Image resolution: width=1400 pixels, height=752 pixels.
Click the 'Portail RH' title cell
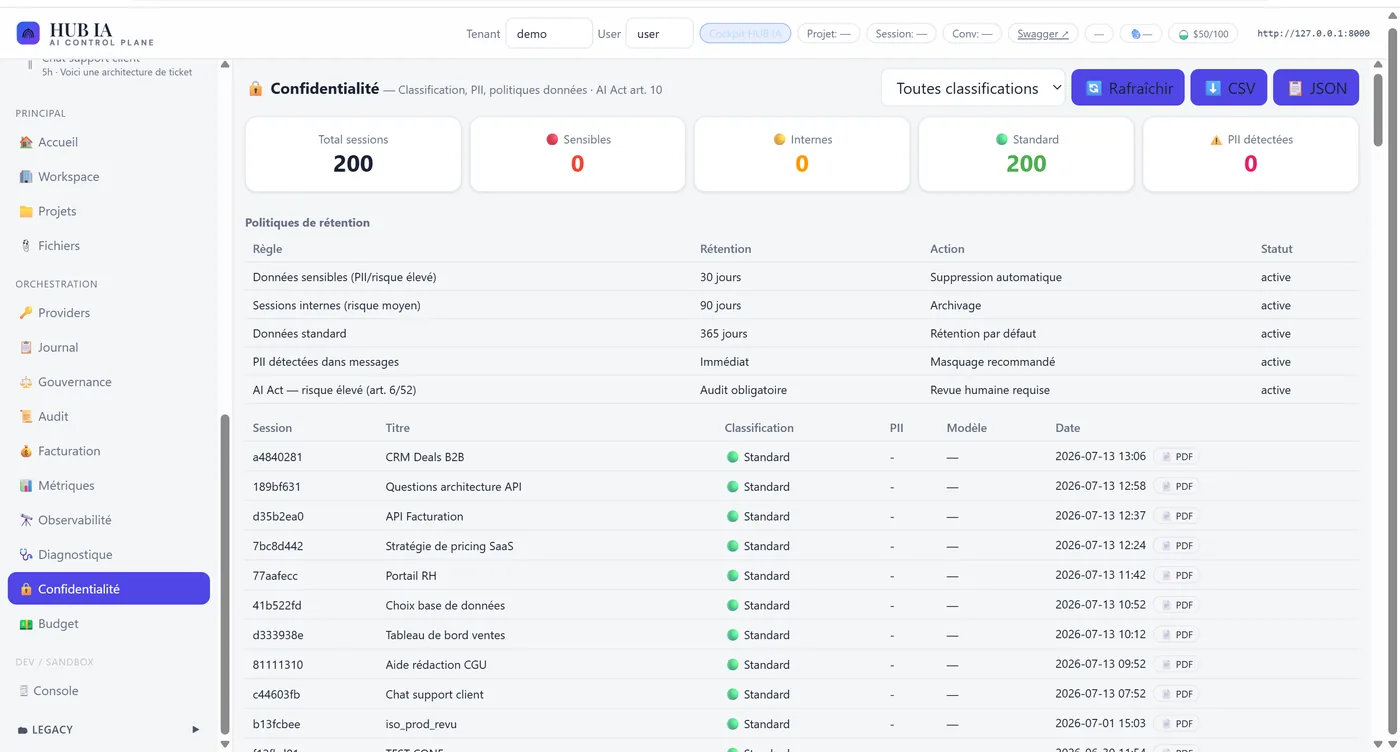411,576
